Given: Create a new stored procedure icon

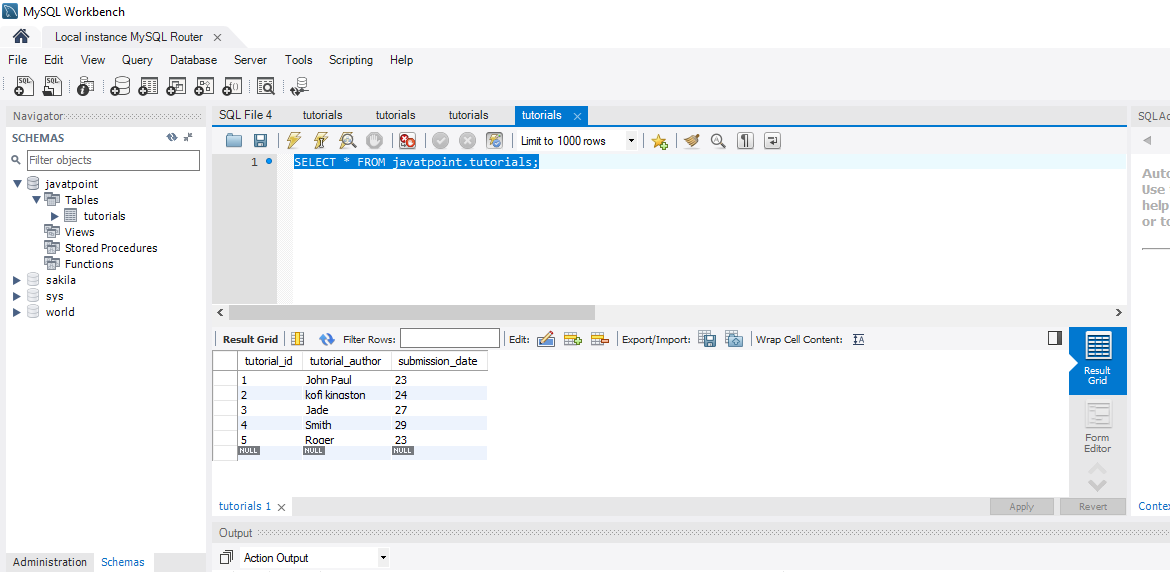Looking at the screenshot, I should coord(204,87).
